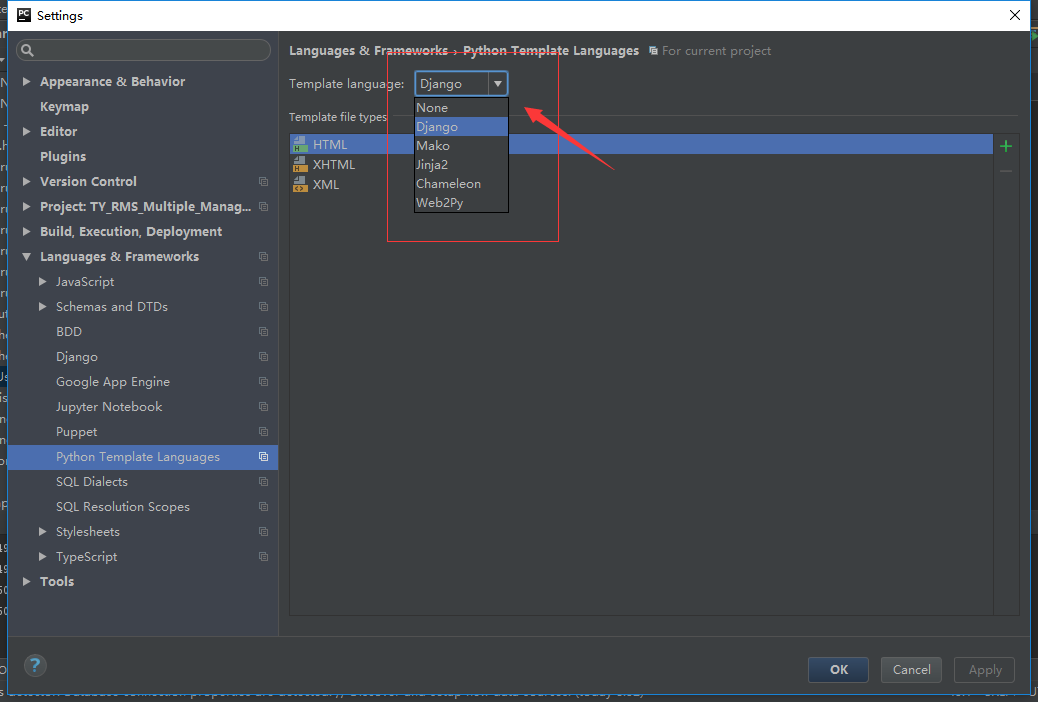Expand the Editor section arrow
This screenshot has height=702, width=1038.
coord(26,131)
